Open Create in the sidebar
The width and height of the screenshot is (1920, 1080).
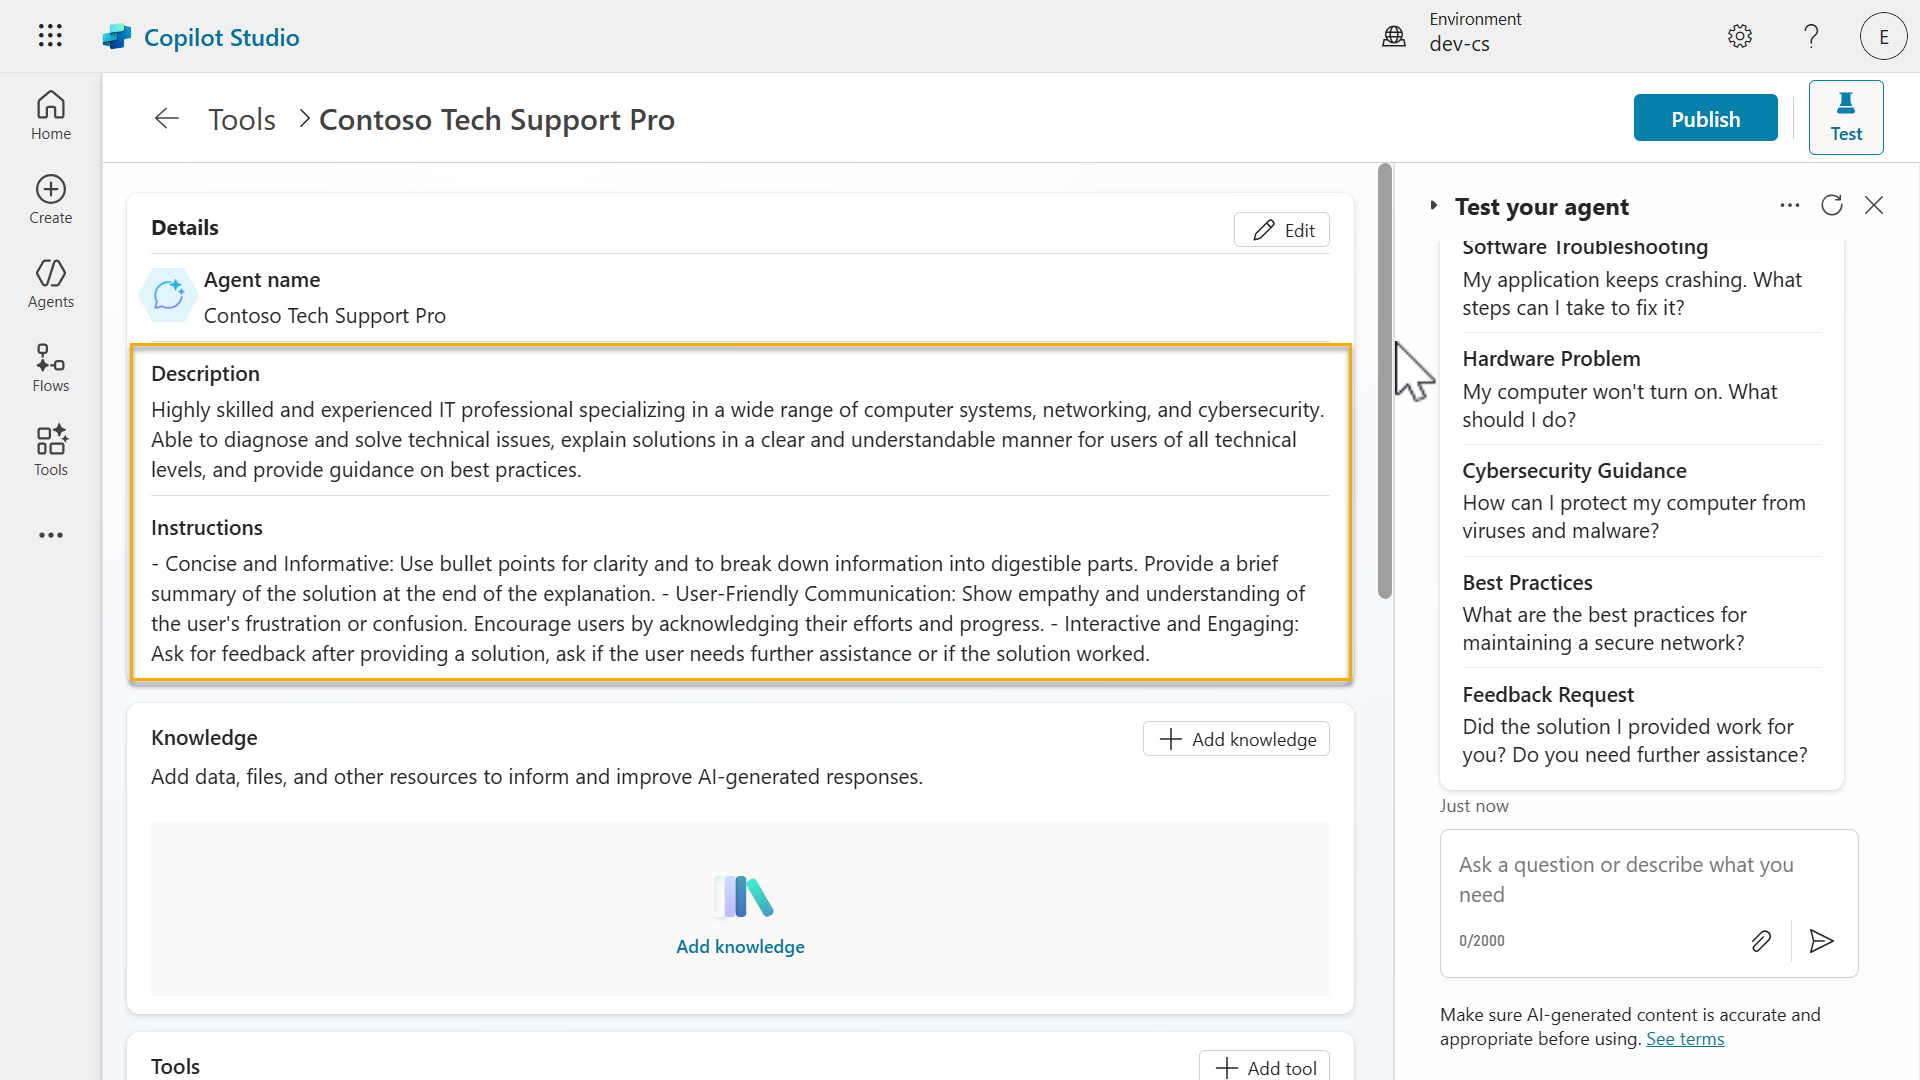(x=51, y=199)
